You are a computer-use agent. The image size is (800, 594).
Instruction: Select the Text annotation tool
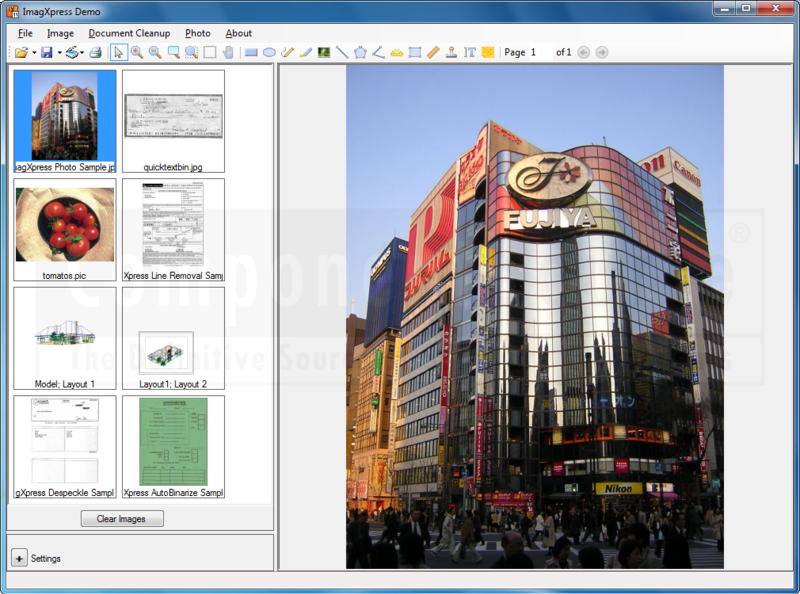coord(469,52)
